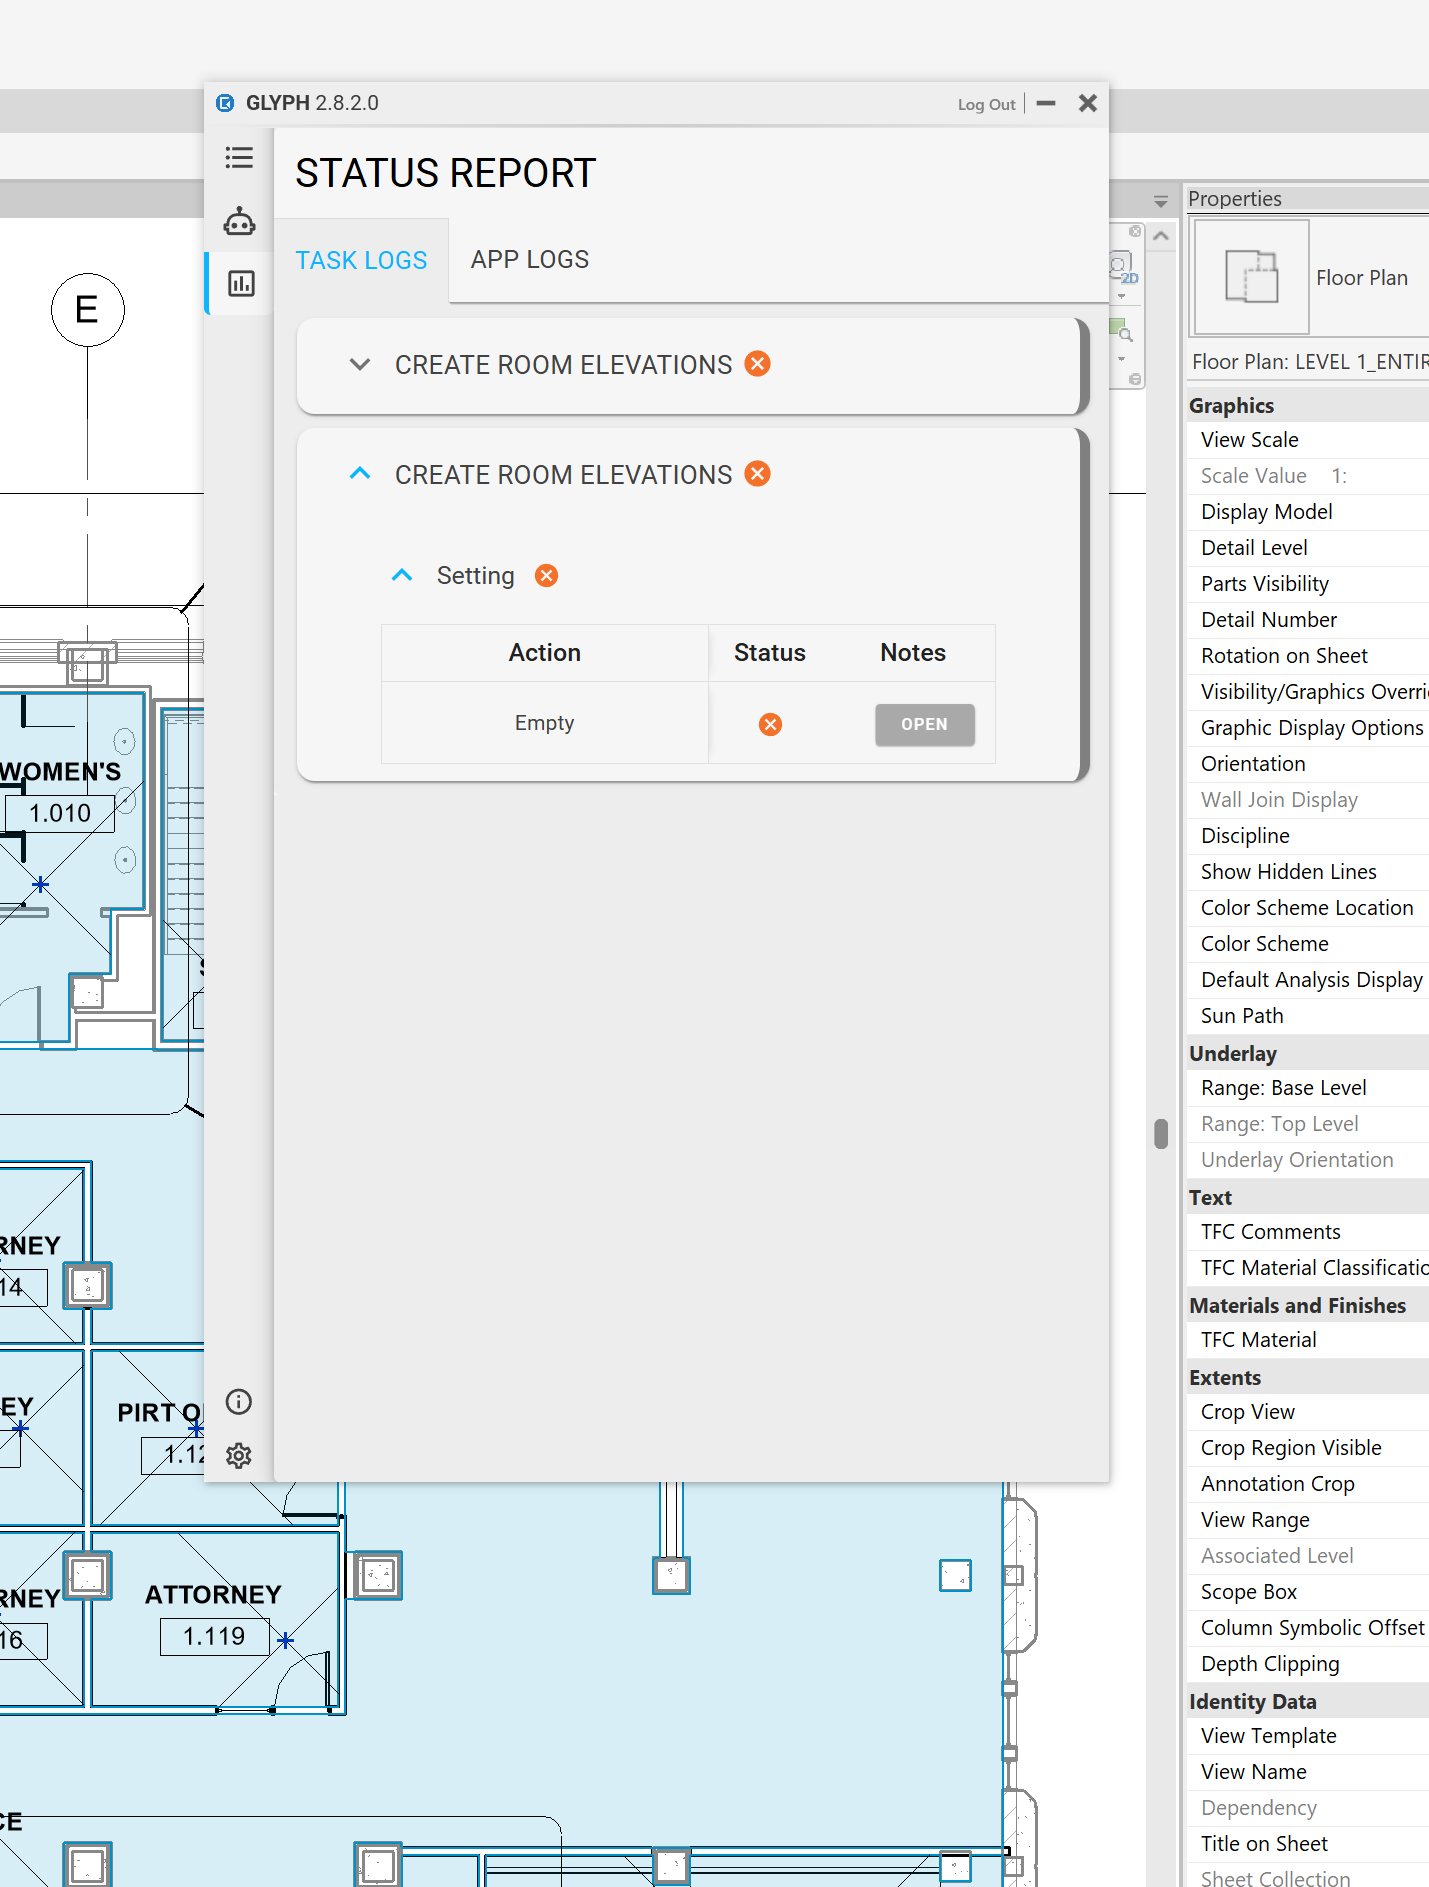Expand the first Create Room Elevations log
Screen dimensions: 1429x1887
(360, 365)
